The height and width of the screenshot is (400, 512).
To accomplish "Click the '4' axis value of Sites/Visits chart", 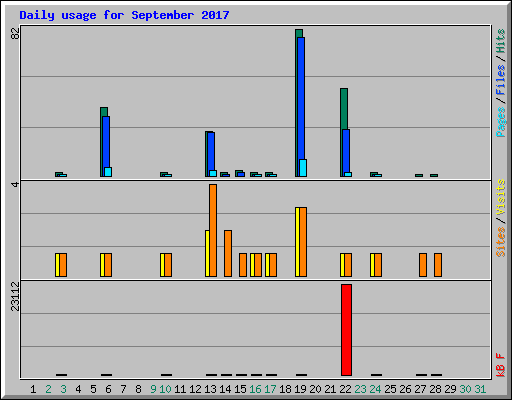I will click(x=15, y=184).
